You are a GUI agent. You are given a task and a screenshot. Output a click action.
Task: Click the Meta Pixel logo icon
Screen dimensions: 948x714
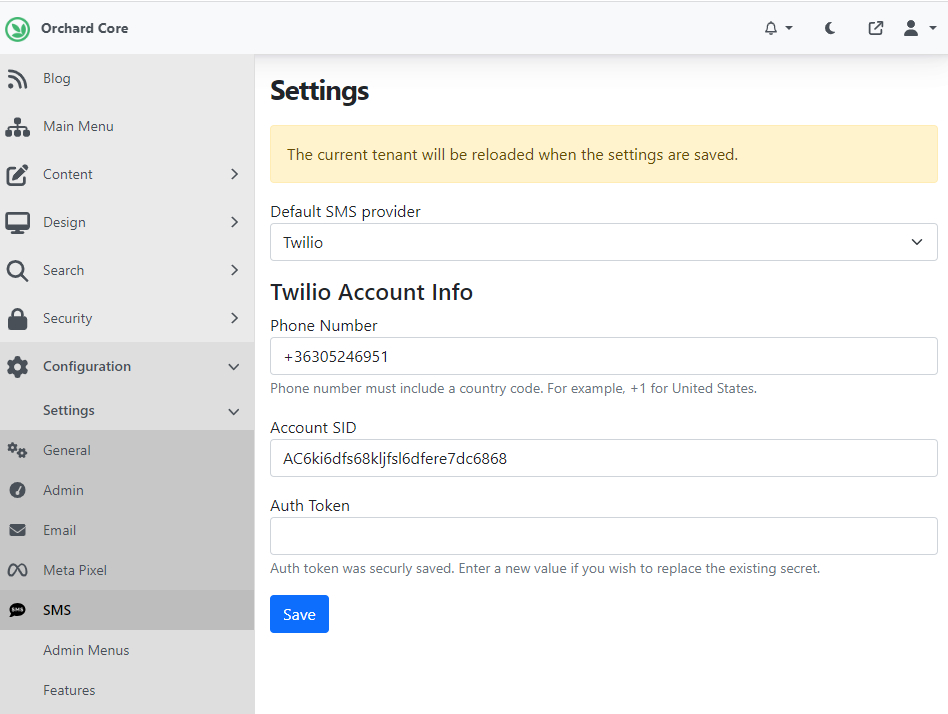(18, 570)
